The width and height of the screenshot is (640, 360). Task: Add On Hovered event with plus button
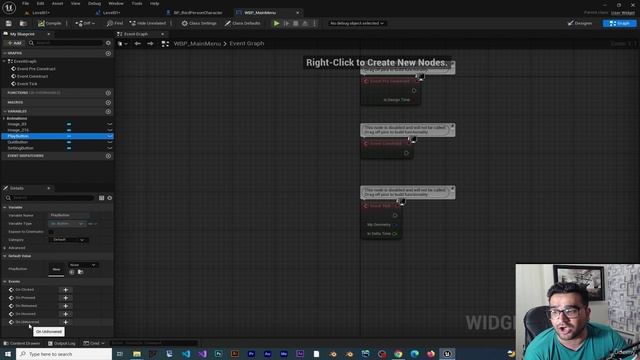(65, 314)
